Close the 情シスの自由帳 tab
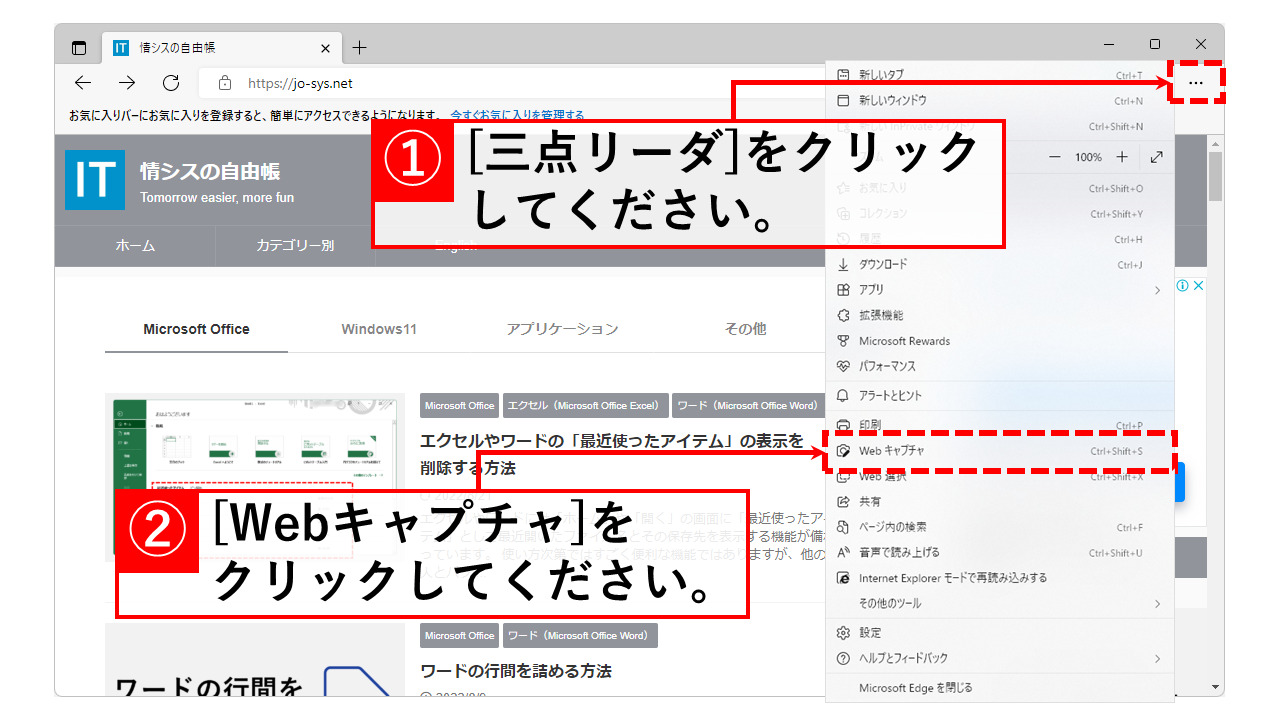Viewport: 1280px width, 720px height. [x=326, y=48]
